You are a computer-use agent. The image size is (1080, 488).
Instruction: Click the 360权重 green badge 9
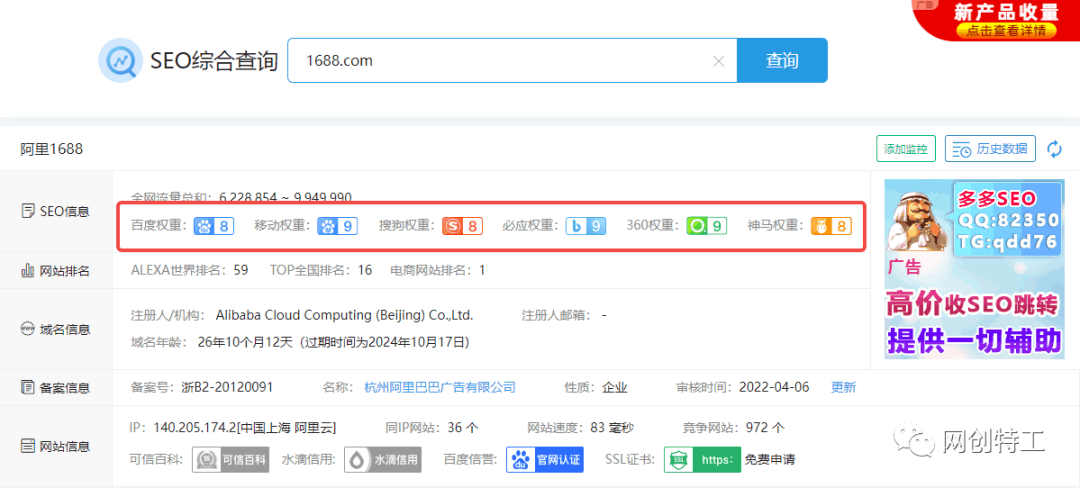(x=707, y=226)
